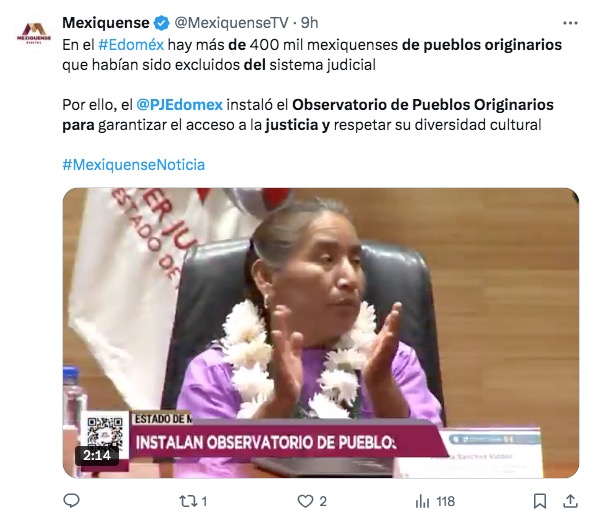Open the three-dot more options menu

coord(570,23)
